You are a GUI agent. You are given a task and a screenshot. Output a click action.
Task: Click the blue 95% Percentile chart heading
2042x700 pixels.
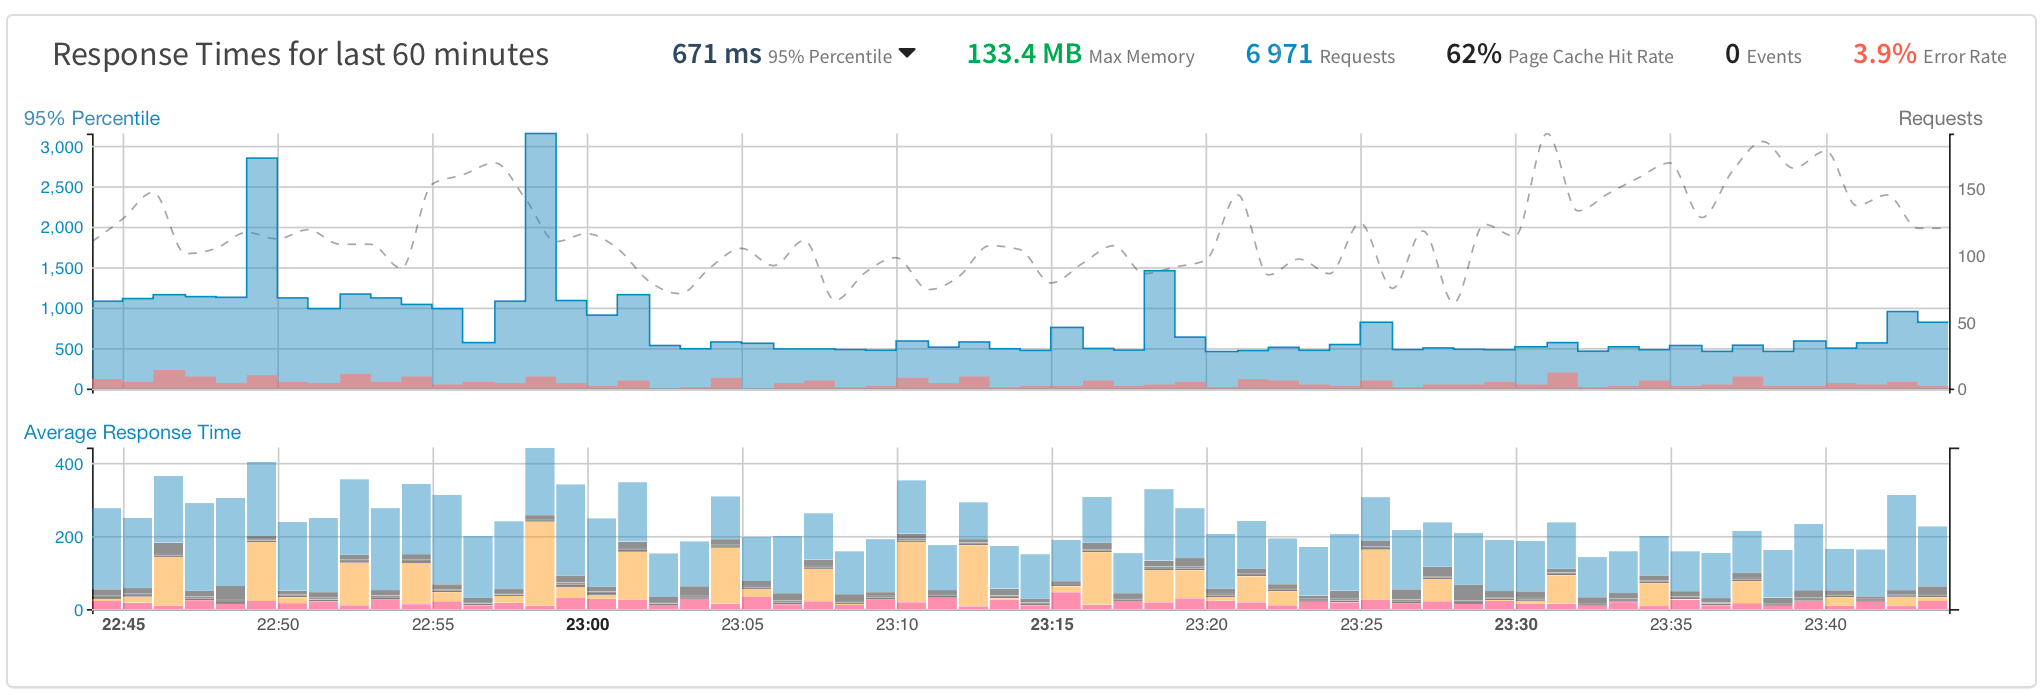tap(92, 118)
